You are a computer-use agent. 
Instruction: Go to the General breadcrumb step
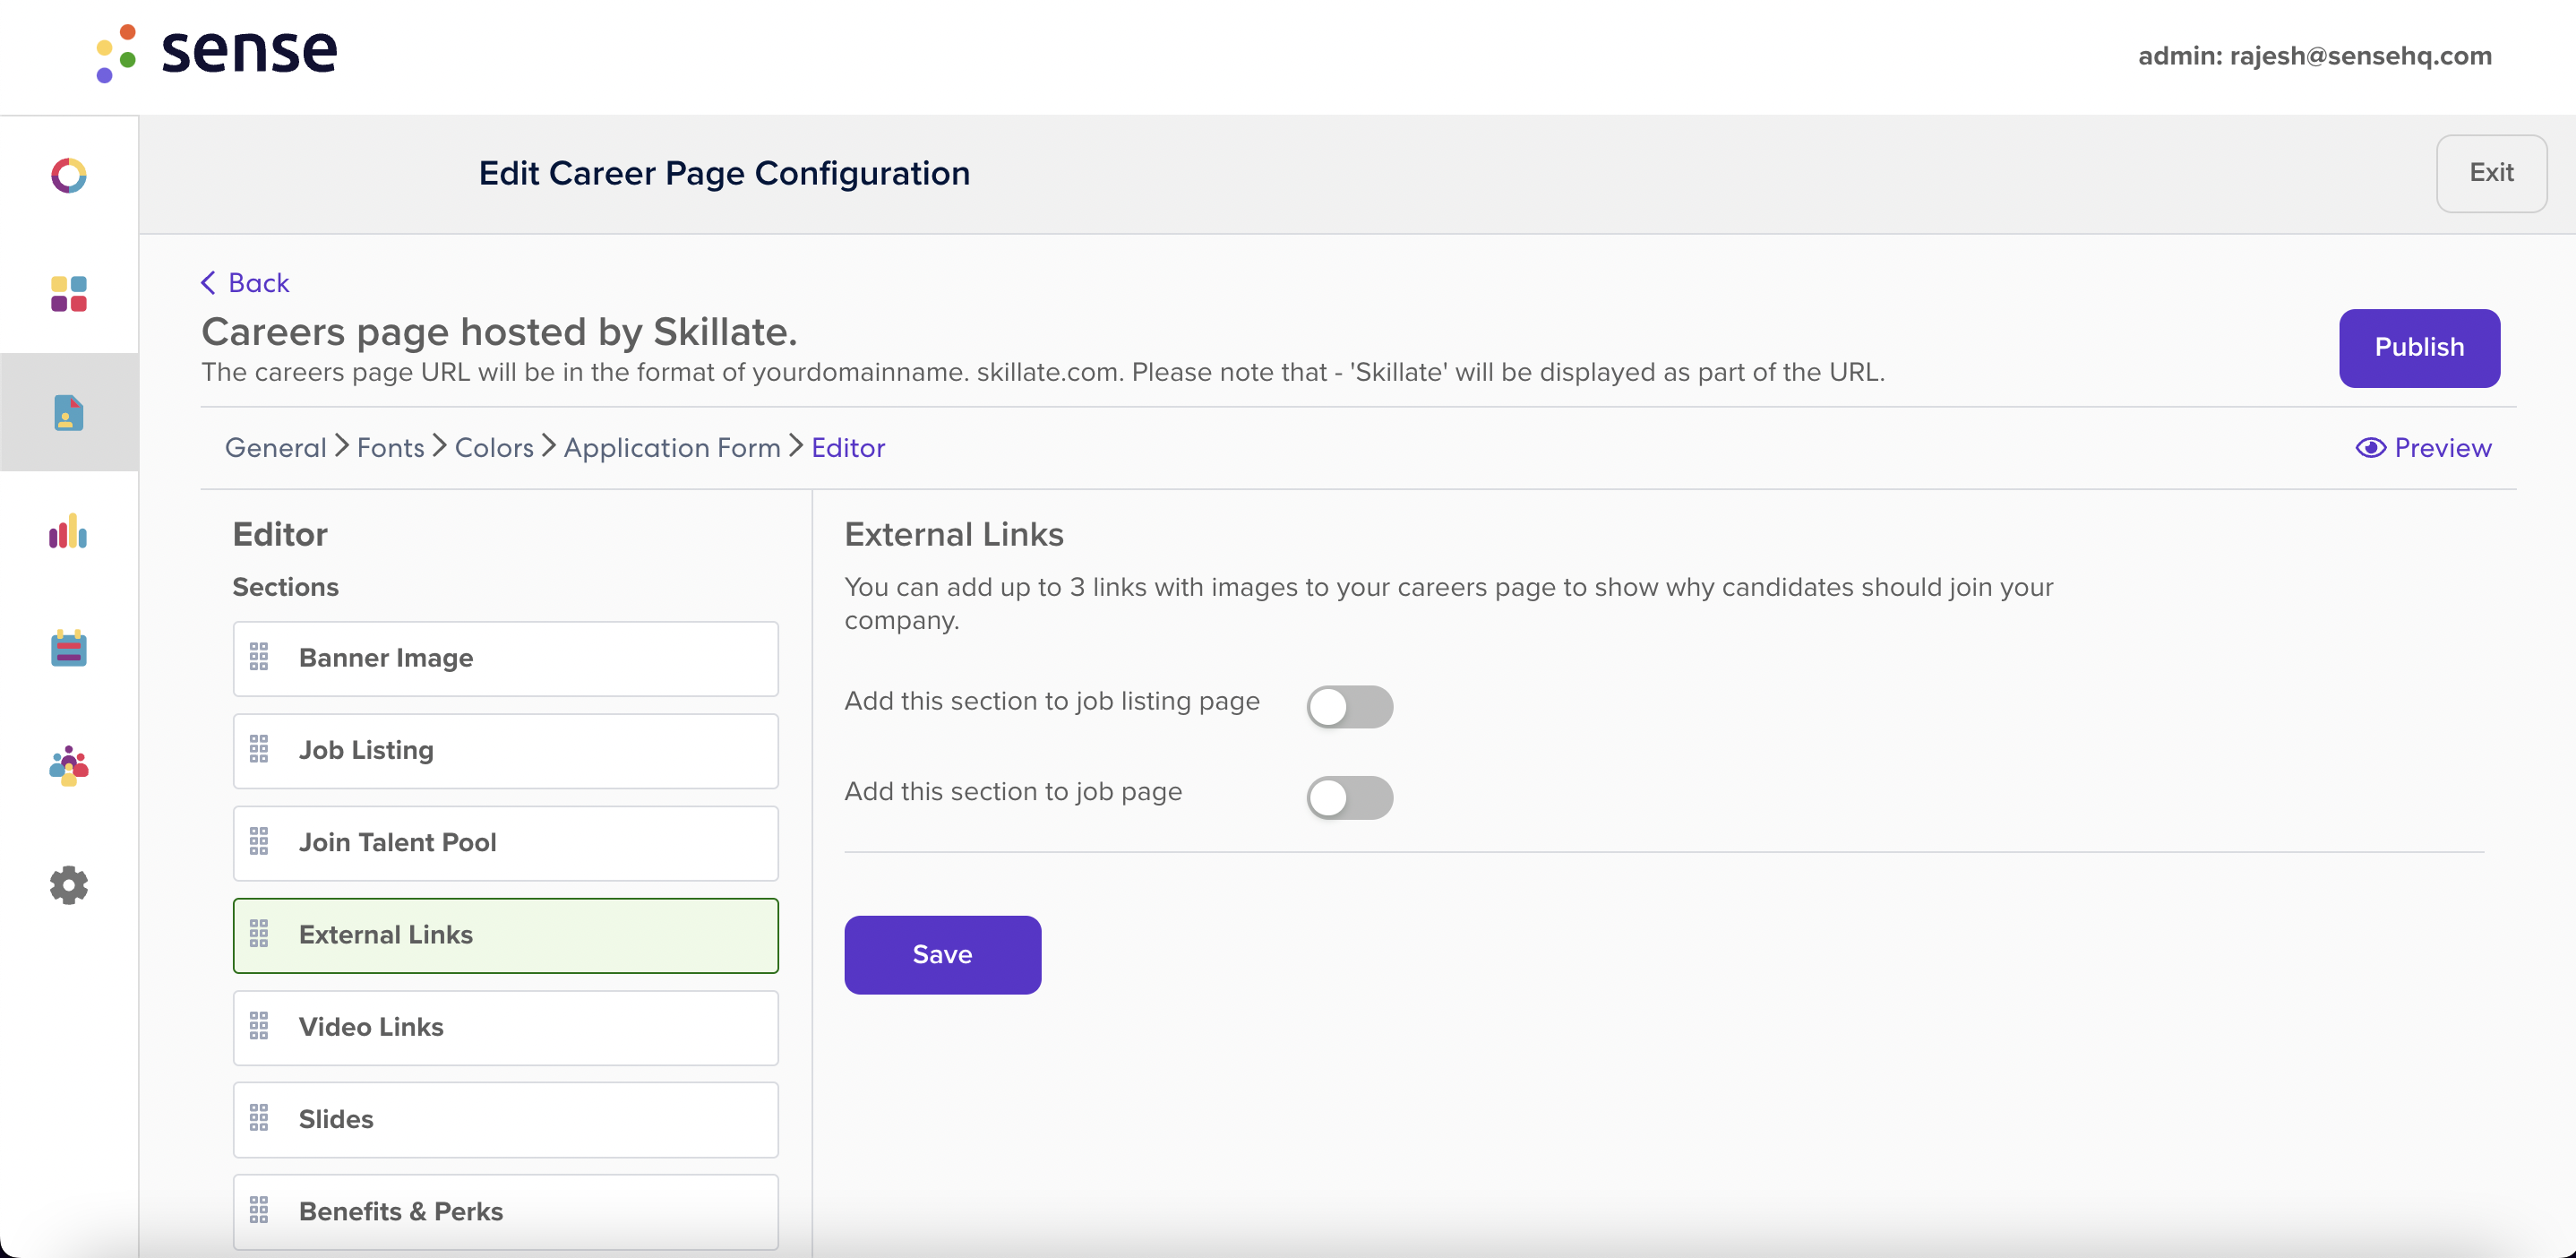tap(275, 447)
